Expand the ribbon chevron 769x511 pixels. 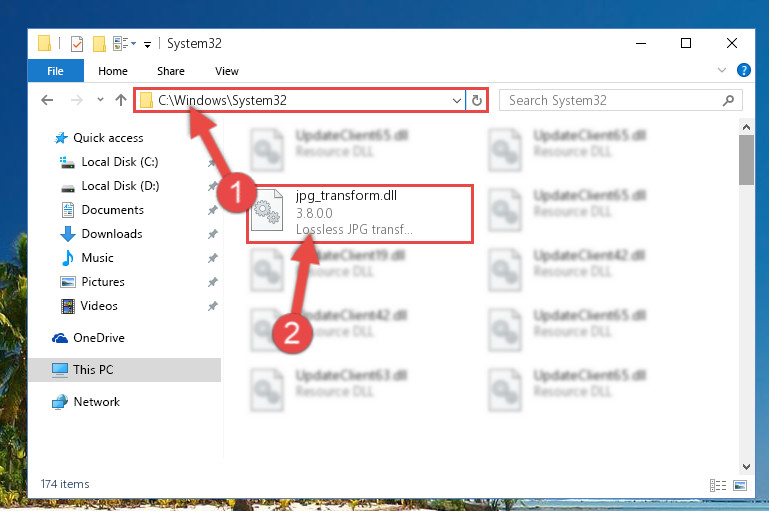click(721, 70)
